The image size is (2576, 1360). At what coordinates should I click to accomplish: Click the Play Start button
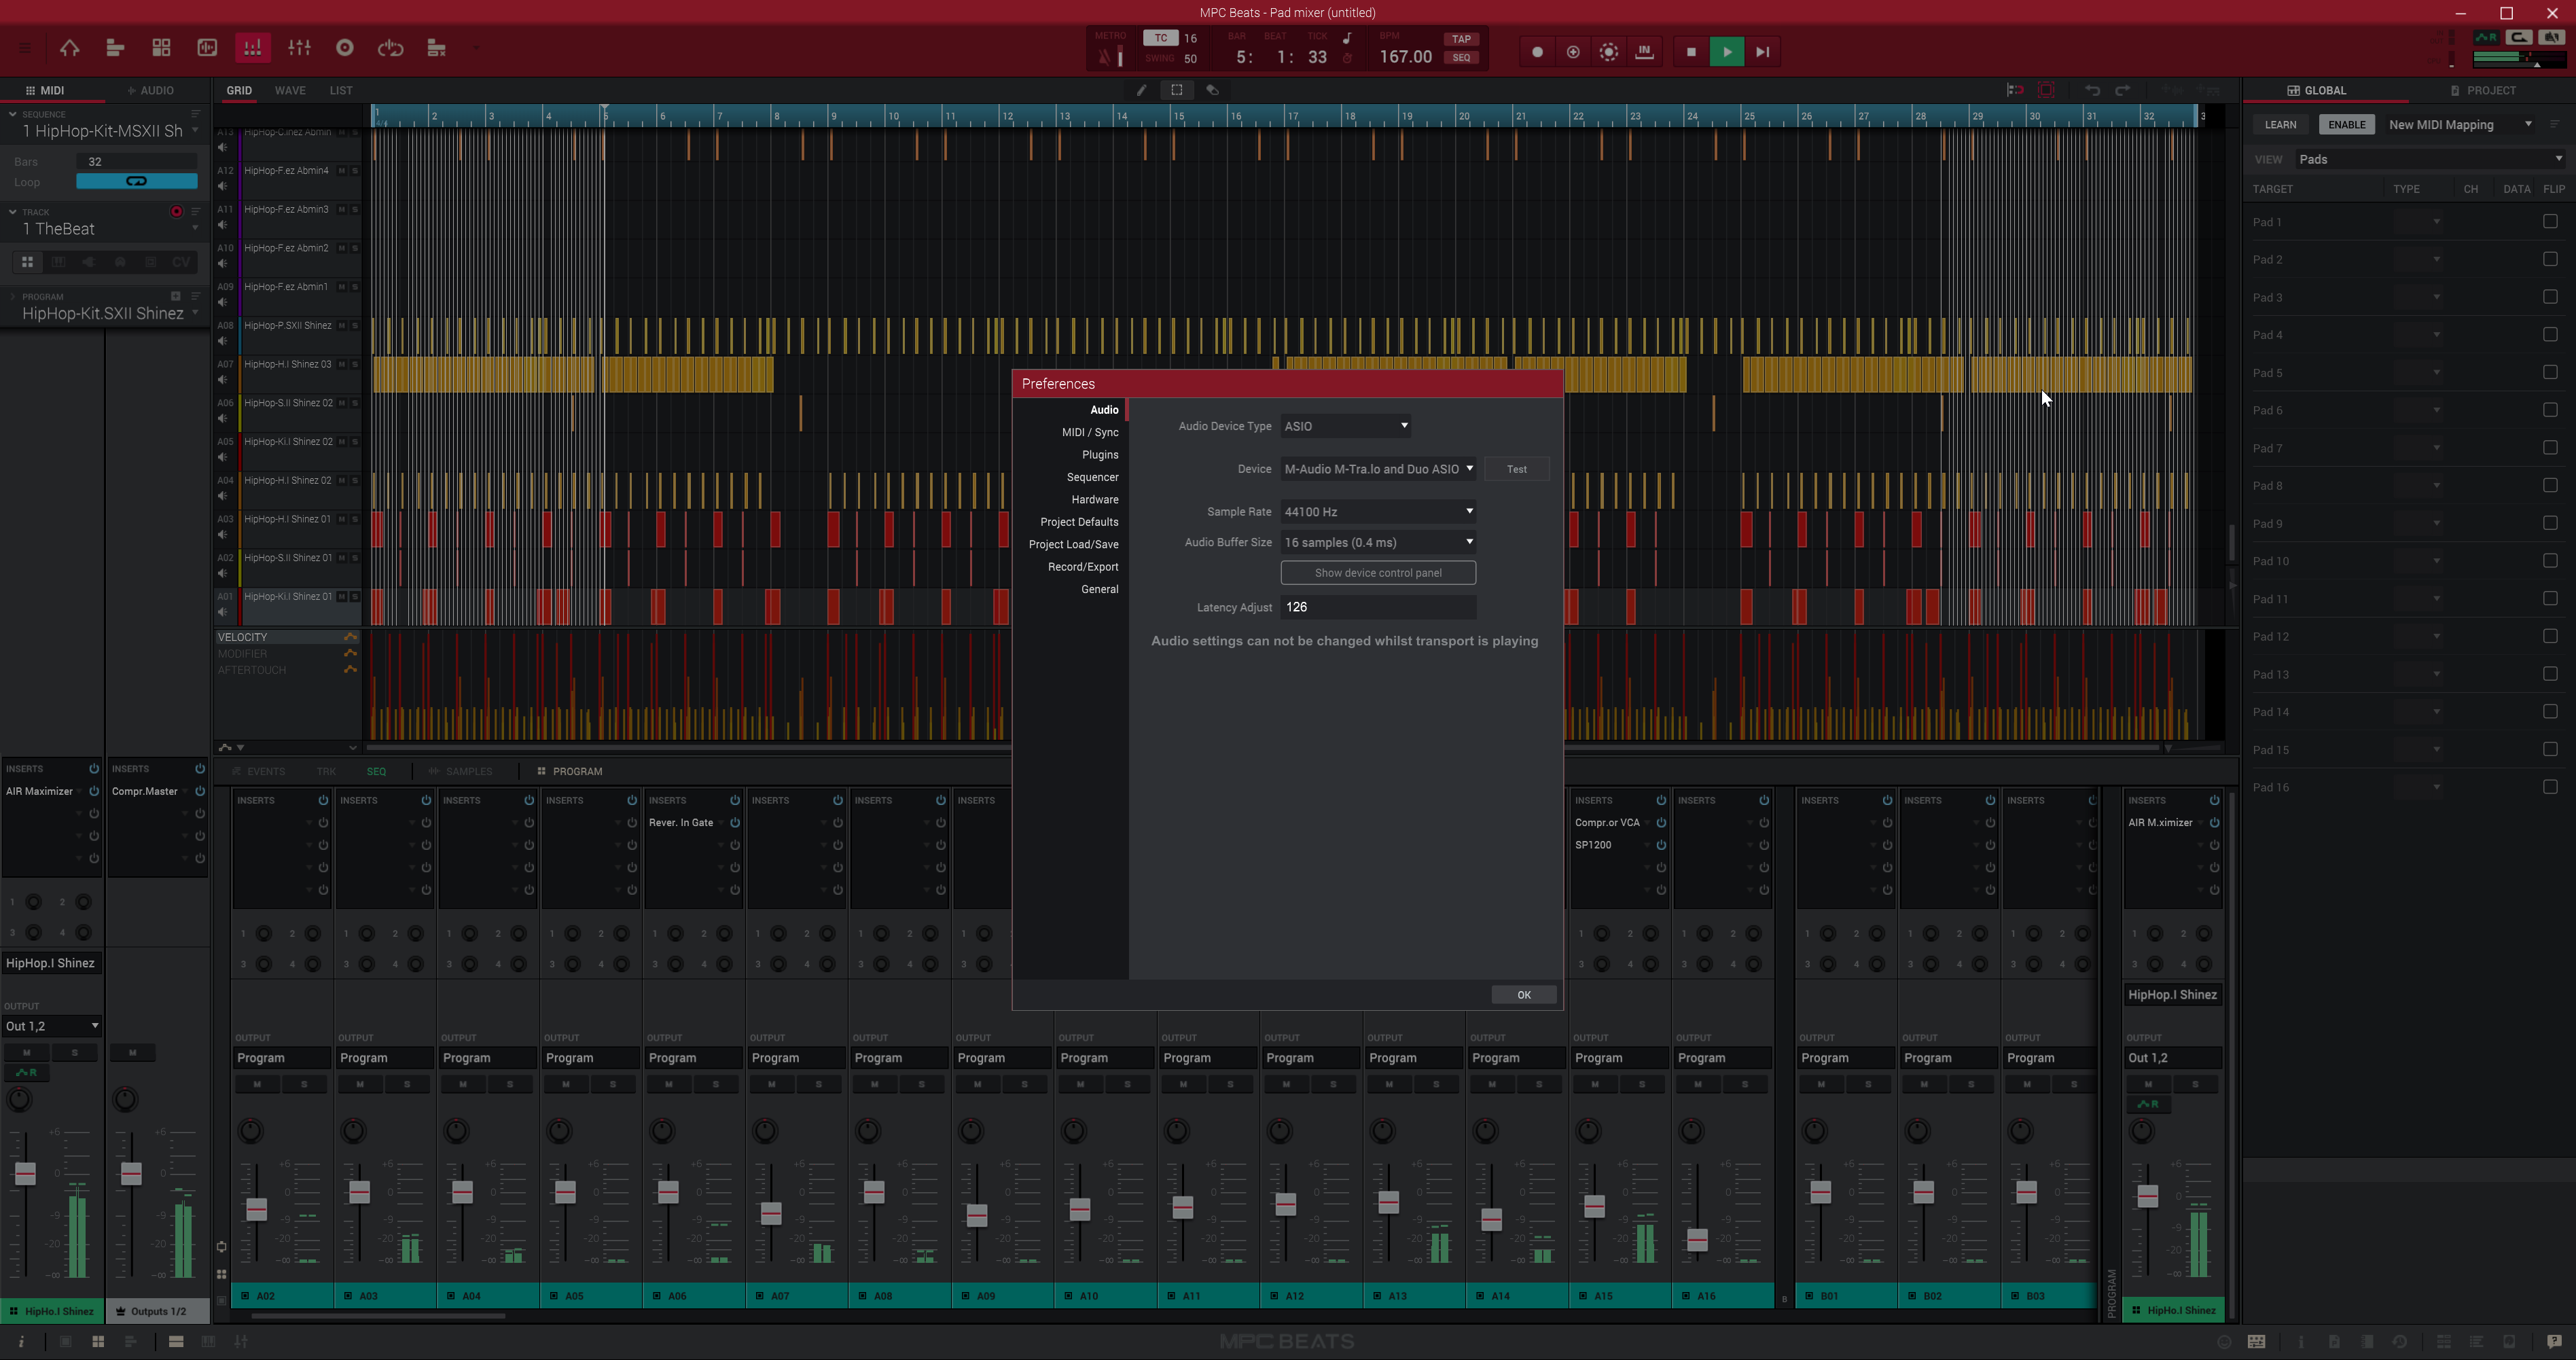pos(1763,52)
